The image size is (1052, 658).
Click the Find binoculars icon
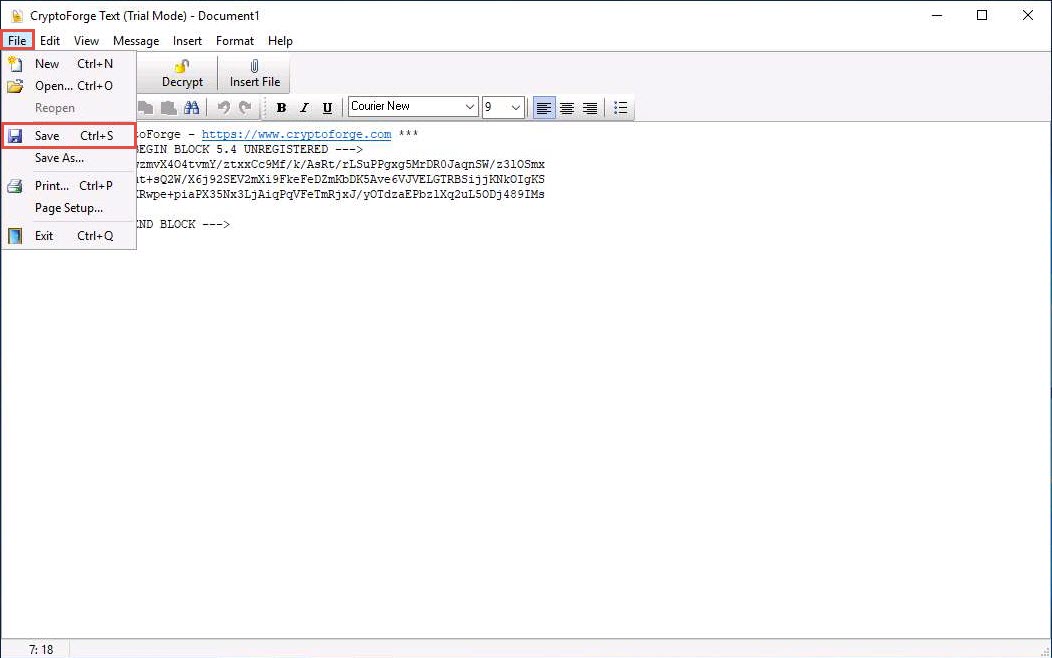[x=192, y=108]
